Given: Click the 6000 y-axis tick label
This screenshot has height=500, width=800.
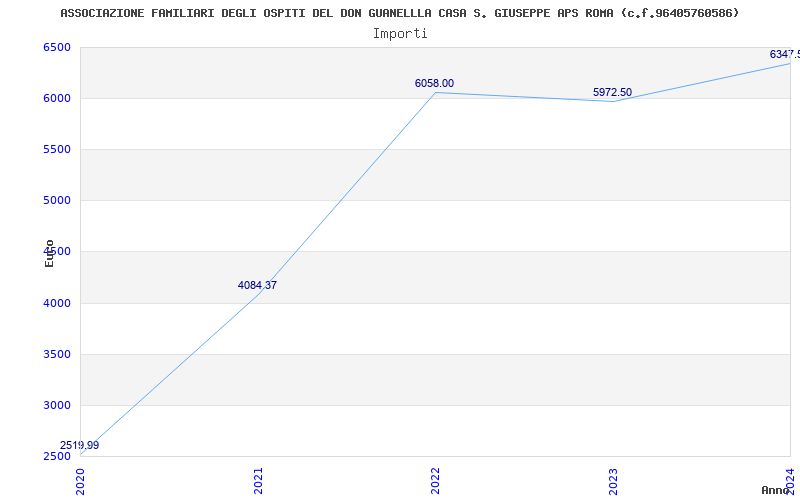Looking at the screenshot, I should pyautogui.click(x=57, y=98).
